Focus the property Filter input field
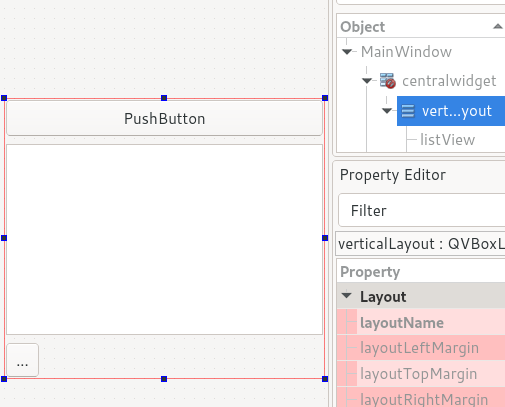The height and width of the screenshot is (407, 505). click(422, 211)
